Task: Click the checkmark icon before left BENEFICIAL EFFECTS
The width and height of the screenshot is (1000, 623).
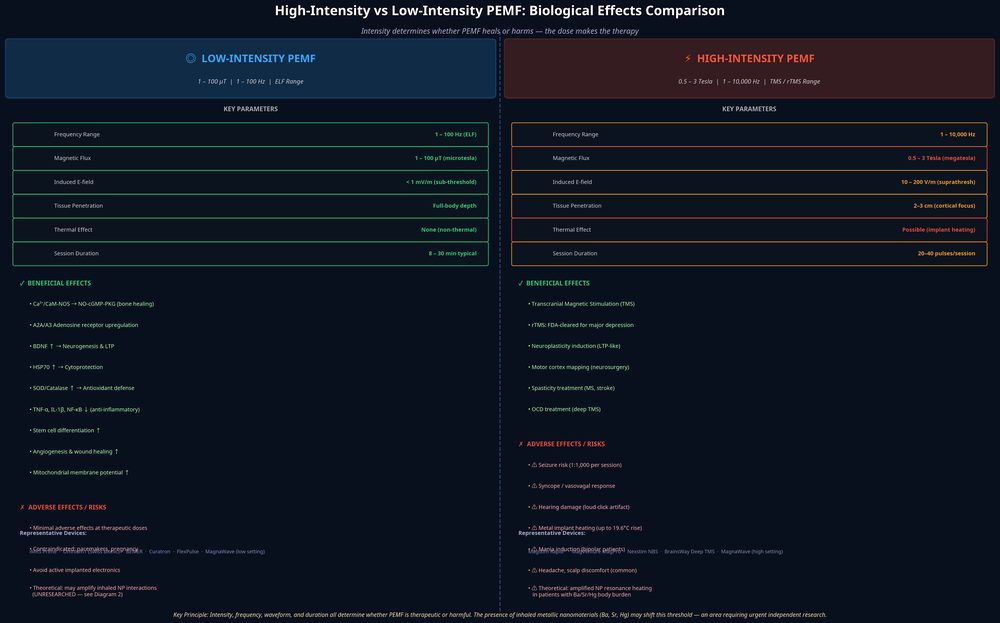Action: 22,282
